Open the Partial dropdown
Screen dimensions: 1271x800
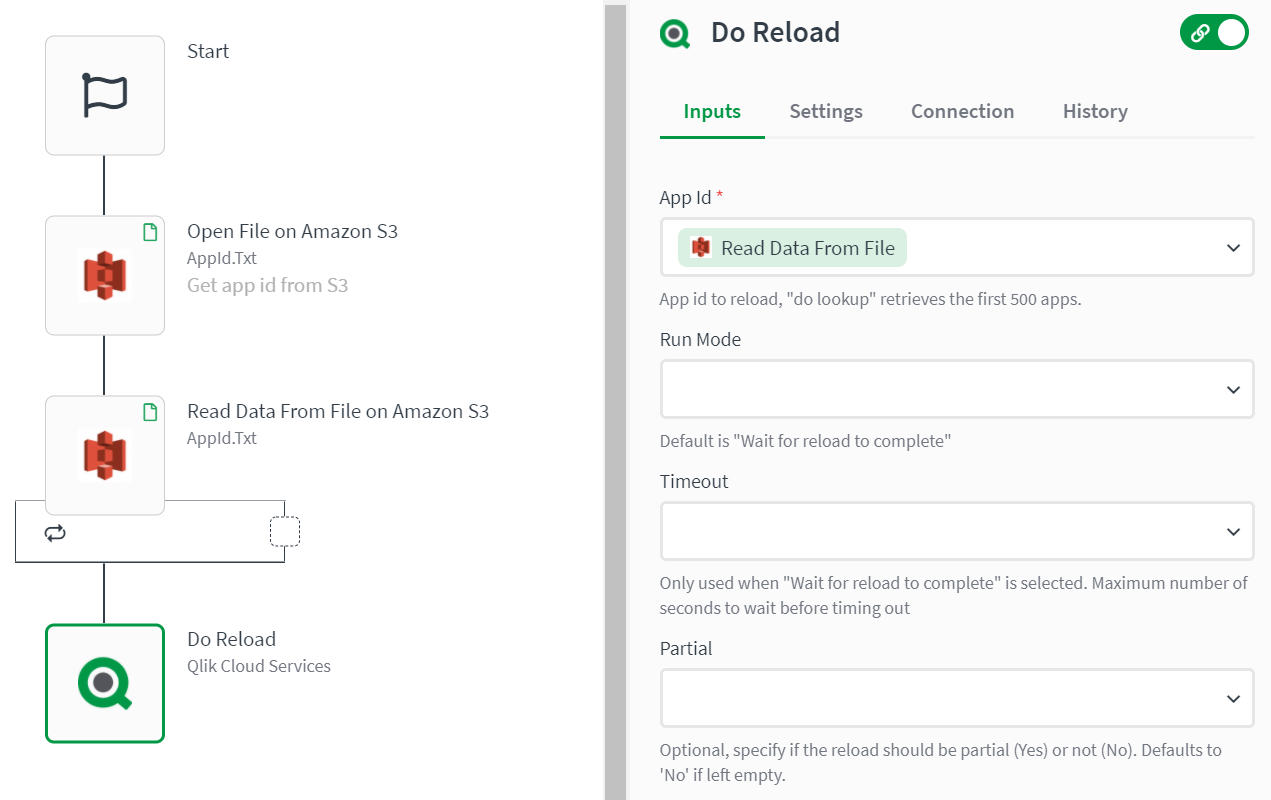coord(957,698)
